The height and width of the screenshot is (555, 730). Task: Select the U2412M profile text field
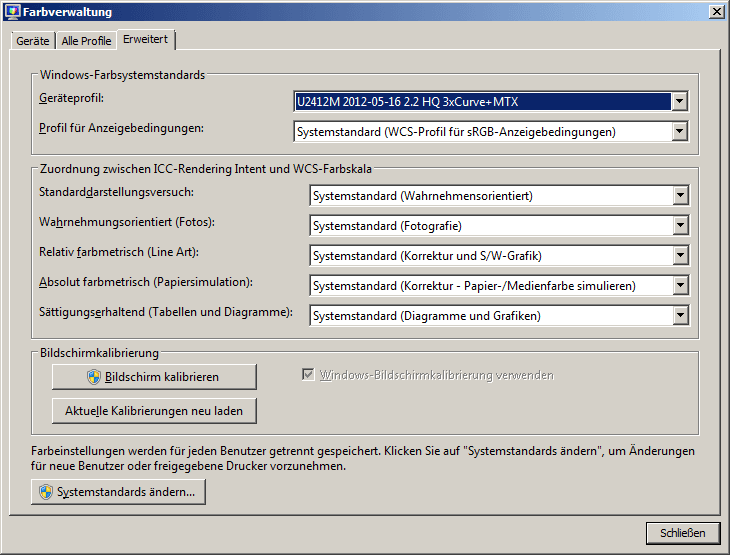point(481,101)
